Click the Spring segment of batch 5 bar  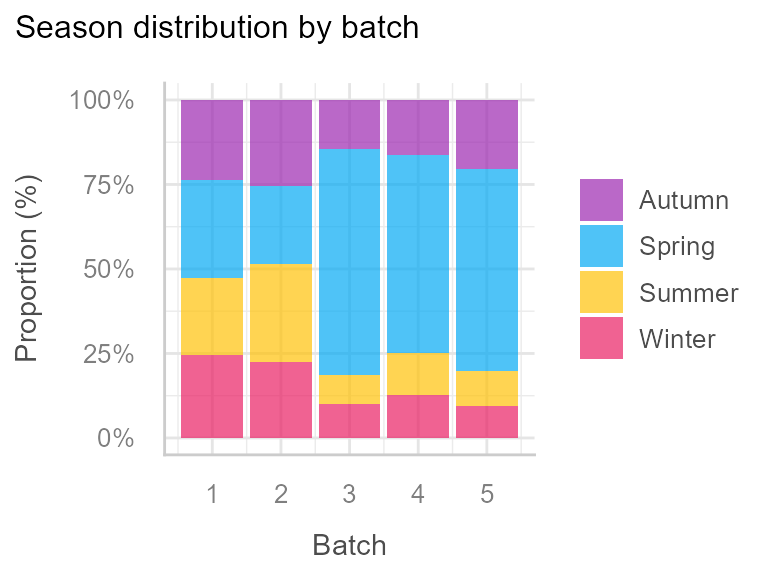[x=487, y=270]
